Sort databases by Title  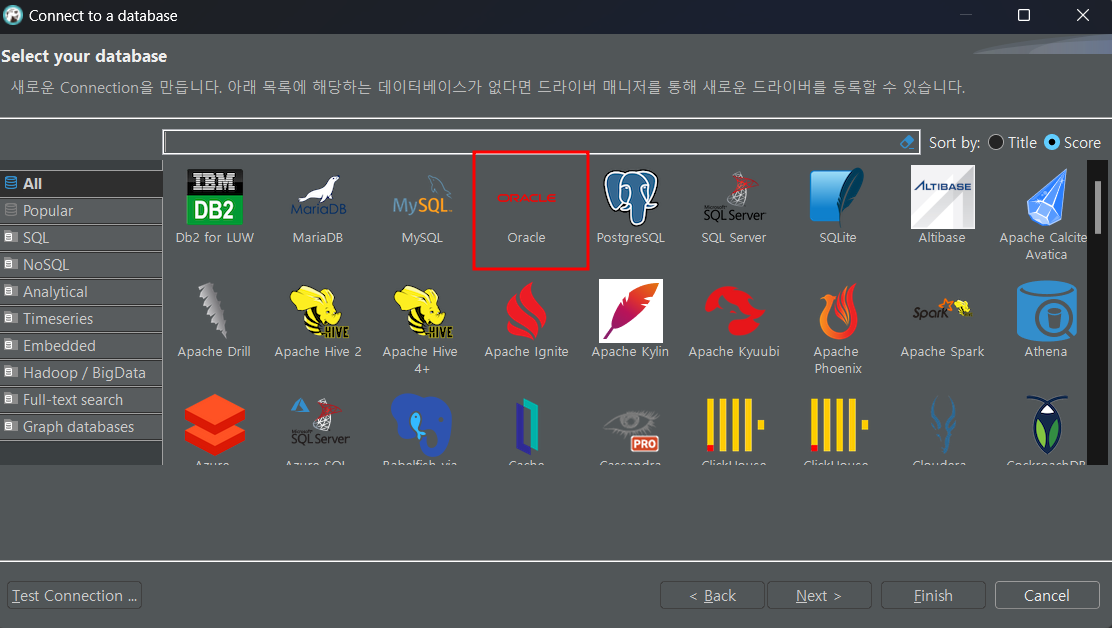[1012, 142]
